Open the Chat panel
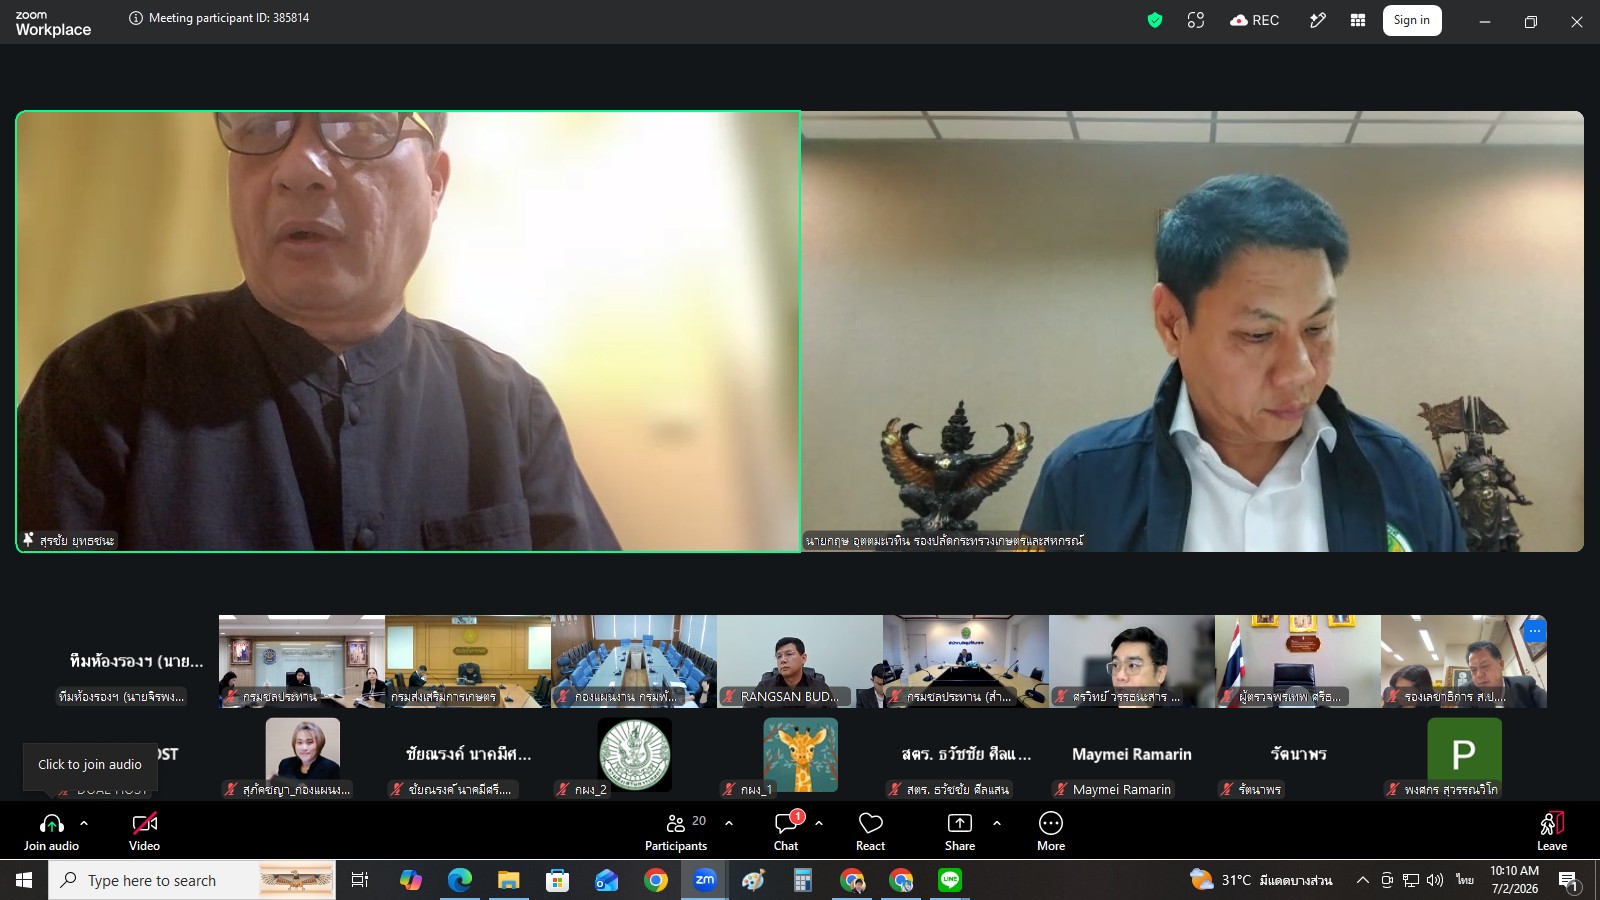This screenshot has height=900, width=1600. point(786,831)
